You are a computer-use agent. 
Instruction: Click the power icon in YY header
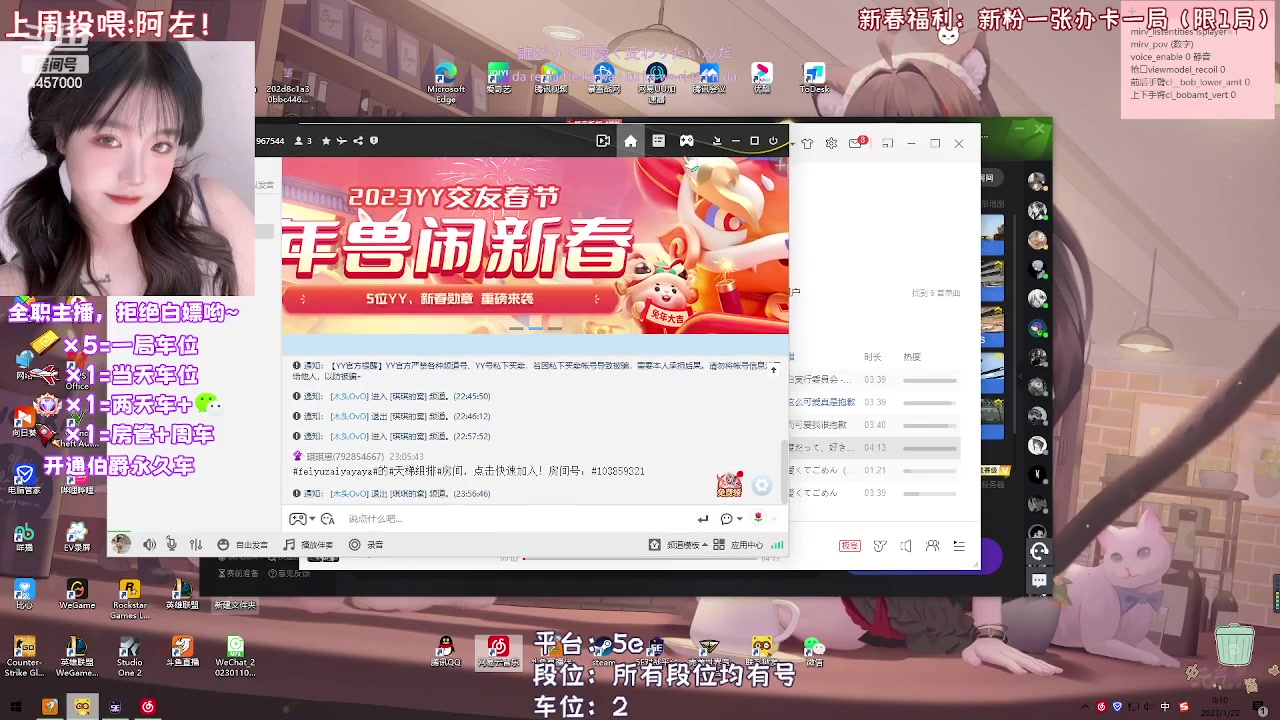(x=773, y=141)
